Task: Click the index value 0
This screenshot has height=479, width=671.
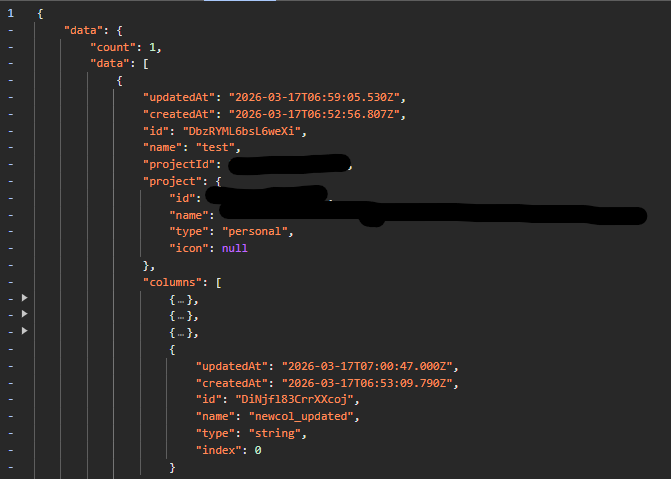Action: coord(258,450)
